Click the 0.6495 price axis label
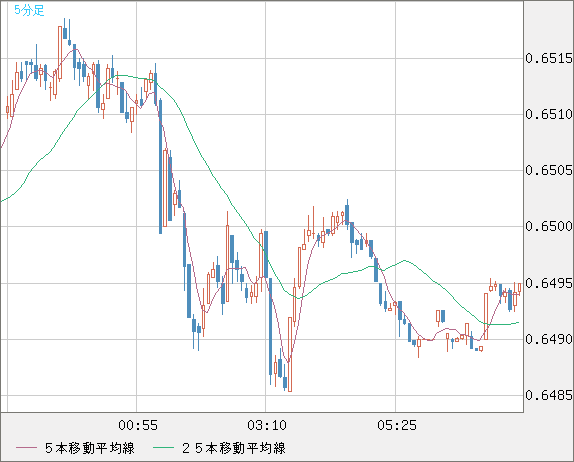The width and height of the screenshot is (574, 462). coord(549,283)
